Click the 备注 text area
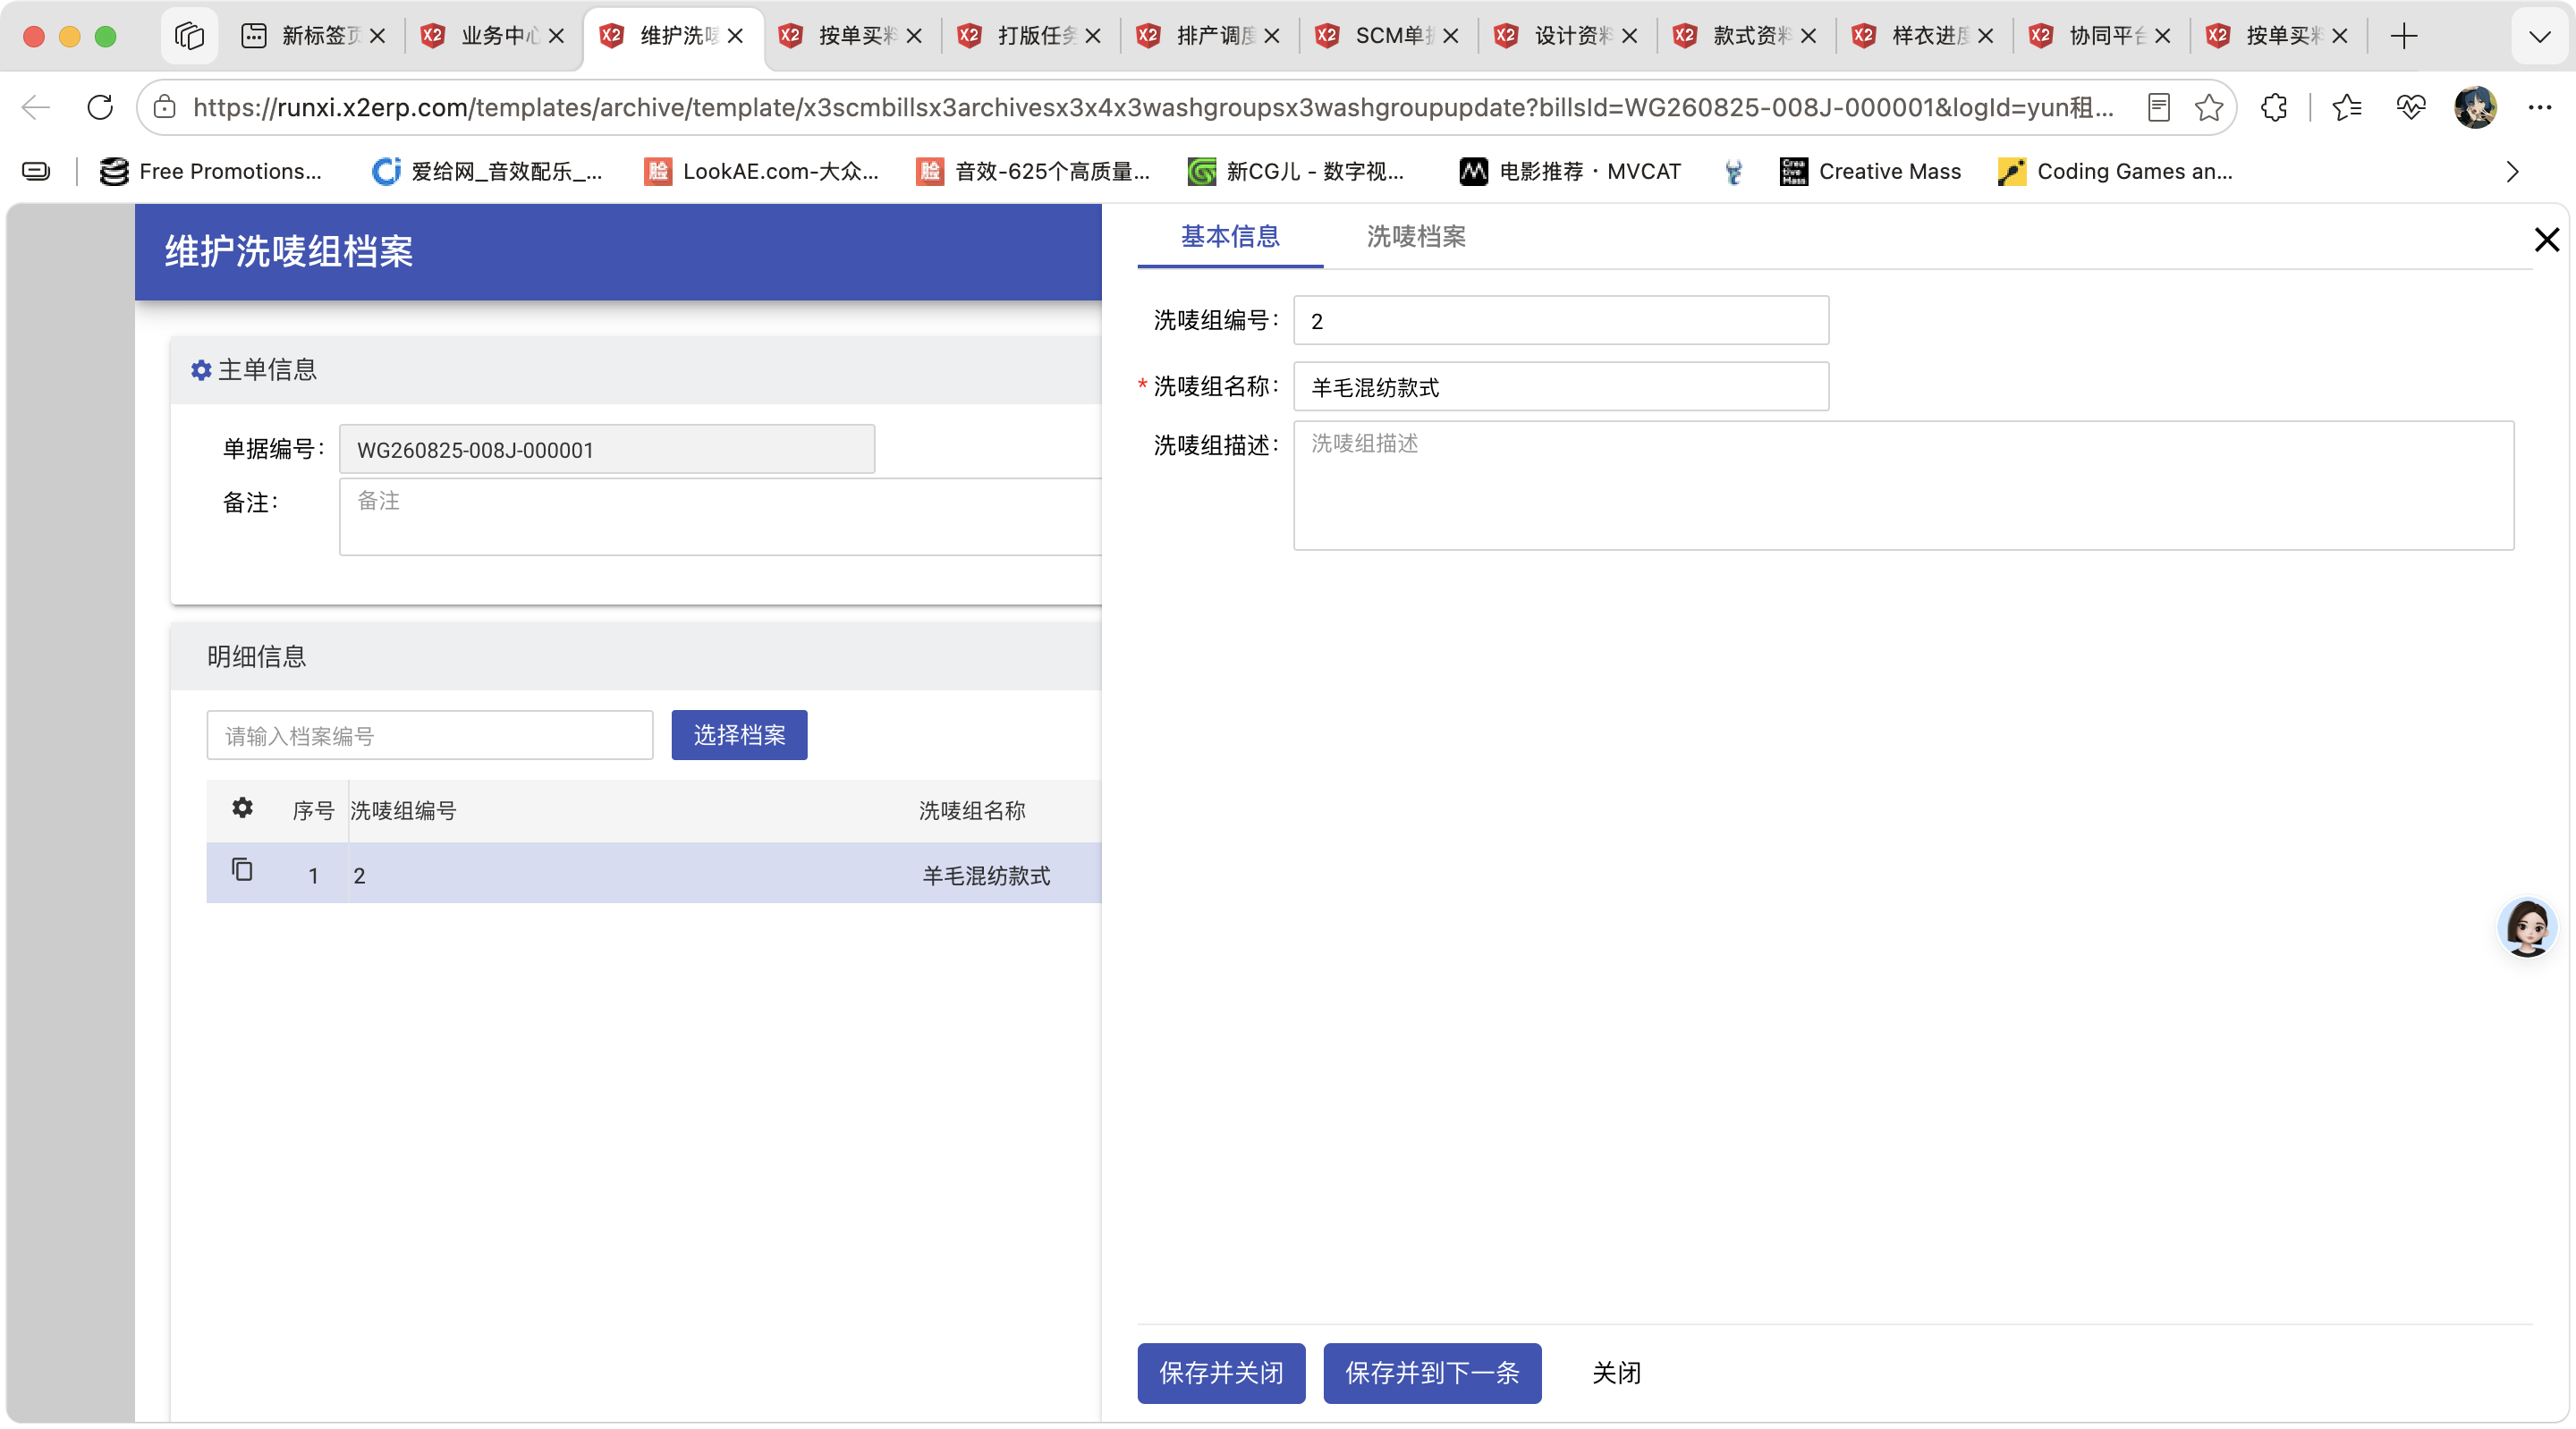 pyautogui.click(x=720, y=516)
